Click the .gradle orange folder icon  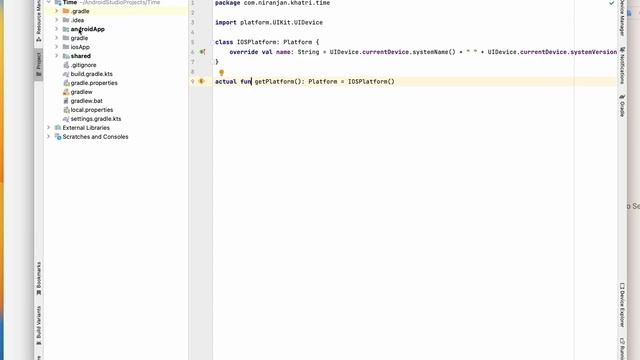(x=66, y=11)
